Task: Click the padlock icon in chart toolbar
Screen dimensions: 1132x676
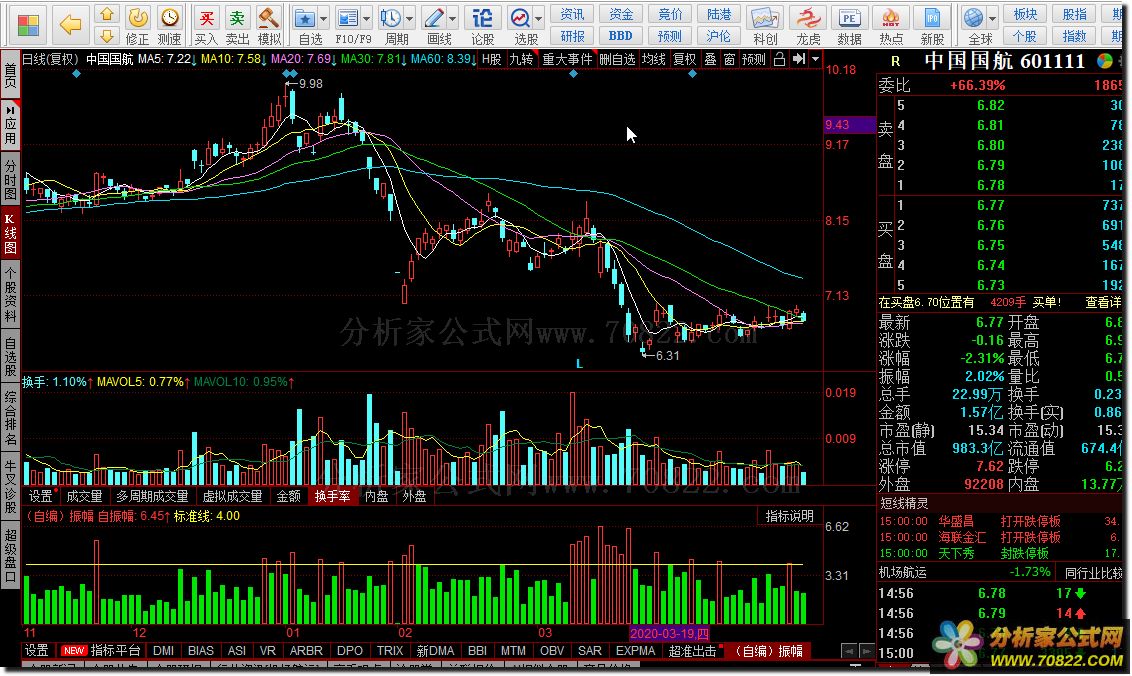Action: tap(779, 59)
